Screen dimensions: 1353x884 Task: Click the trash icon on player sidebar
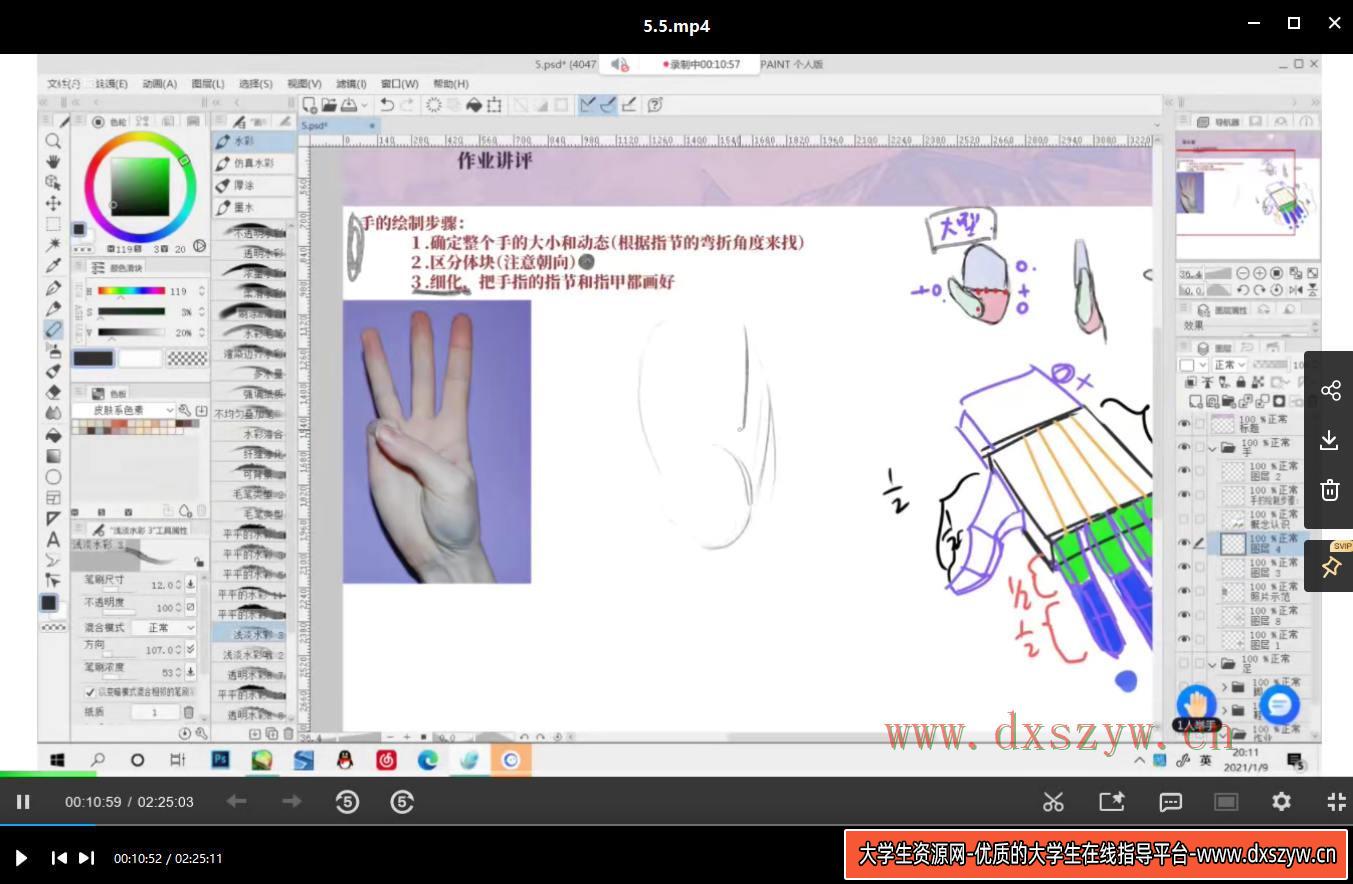click(x=1330, y=490)
